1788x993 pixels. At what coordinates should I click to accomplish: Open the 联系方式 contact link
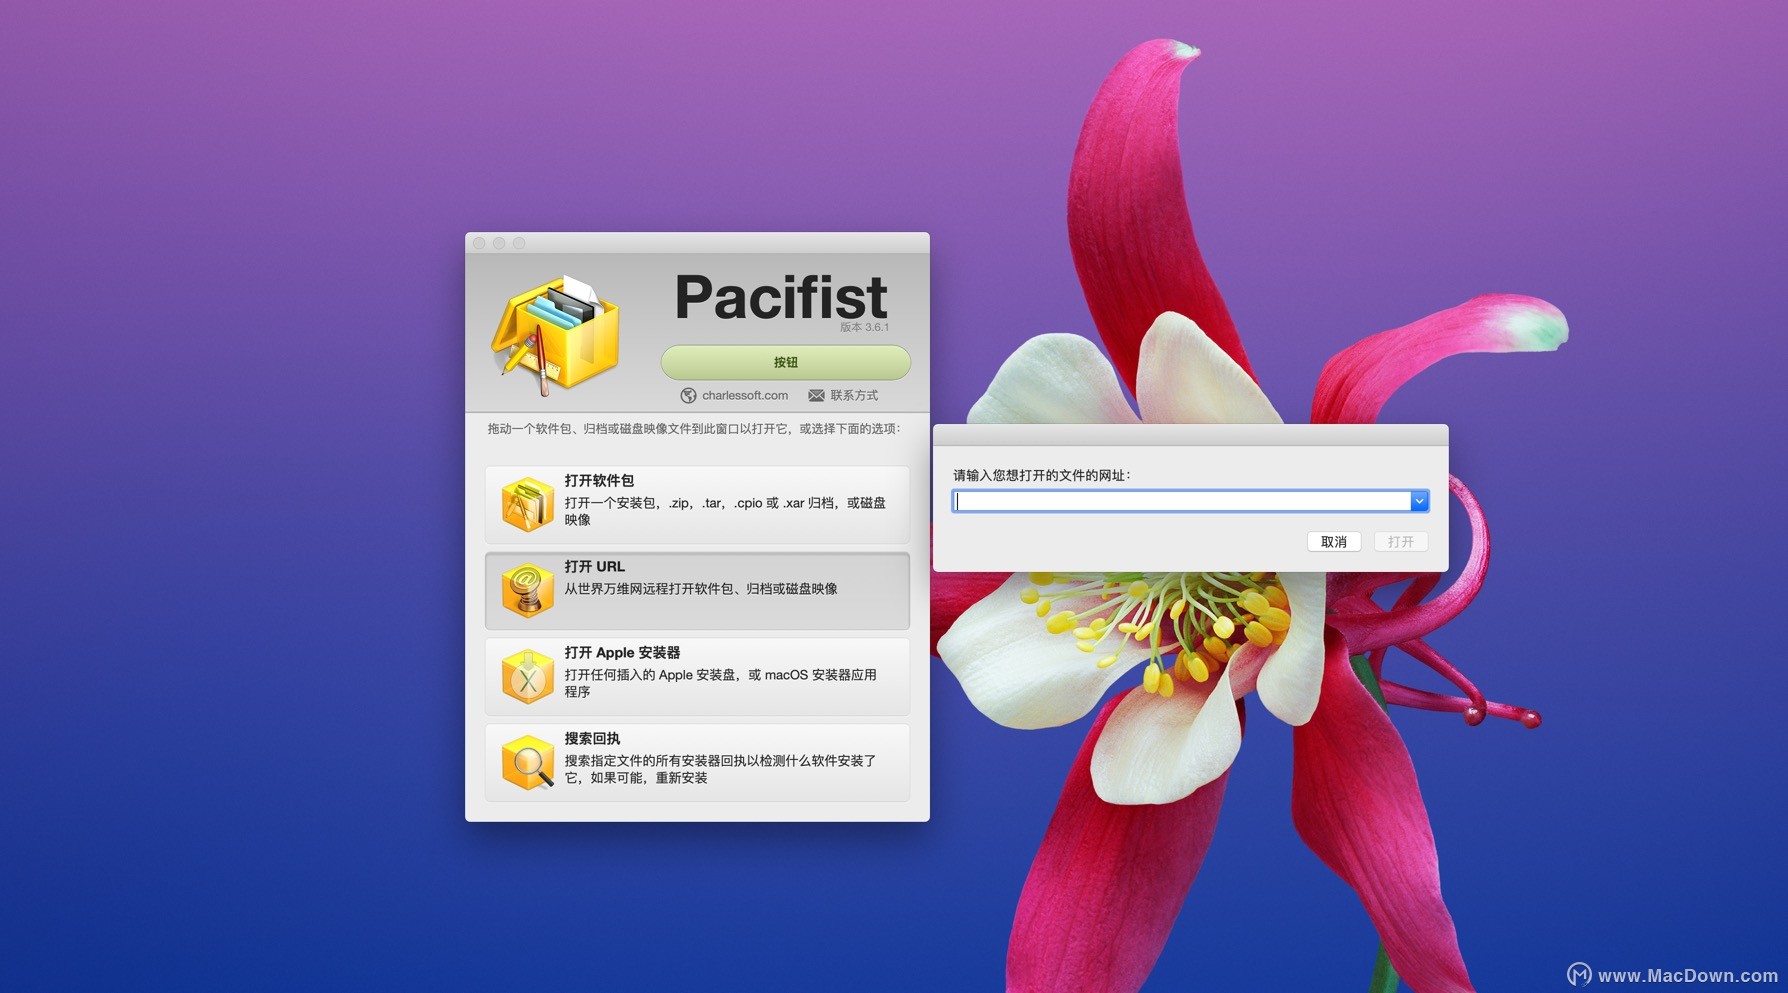(854, 395)
